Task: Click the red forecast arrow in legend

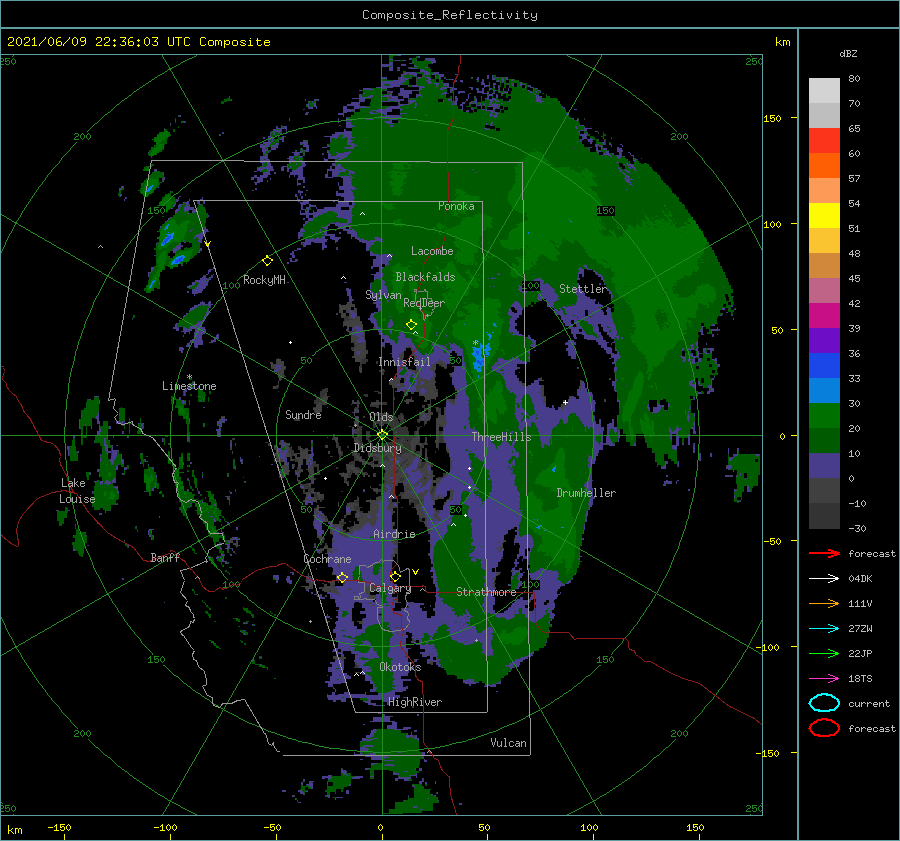Action: pos(824,553)
